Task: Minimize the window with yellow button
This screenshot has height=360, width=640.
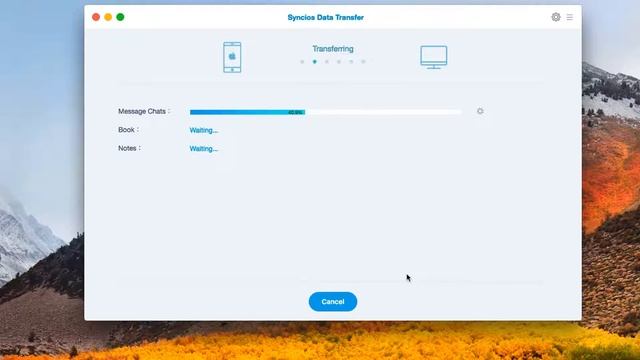Action: click(108, 17)
